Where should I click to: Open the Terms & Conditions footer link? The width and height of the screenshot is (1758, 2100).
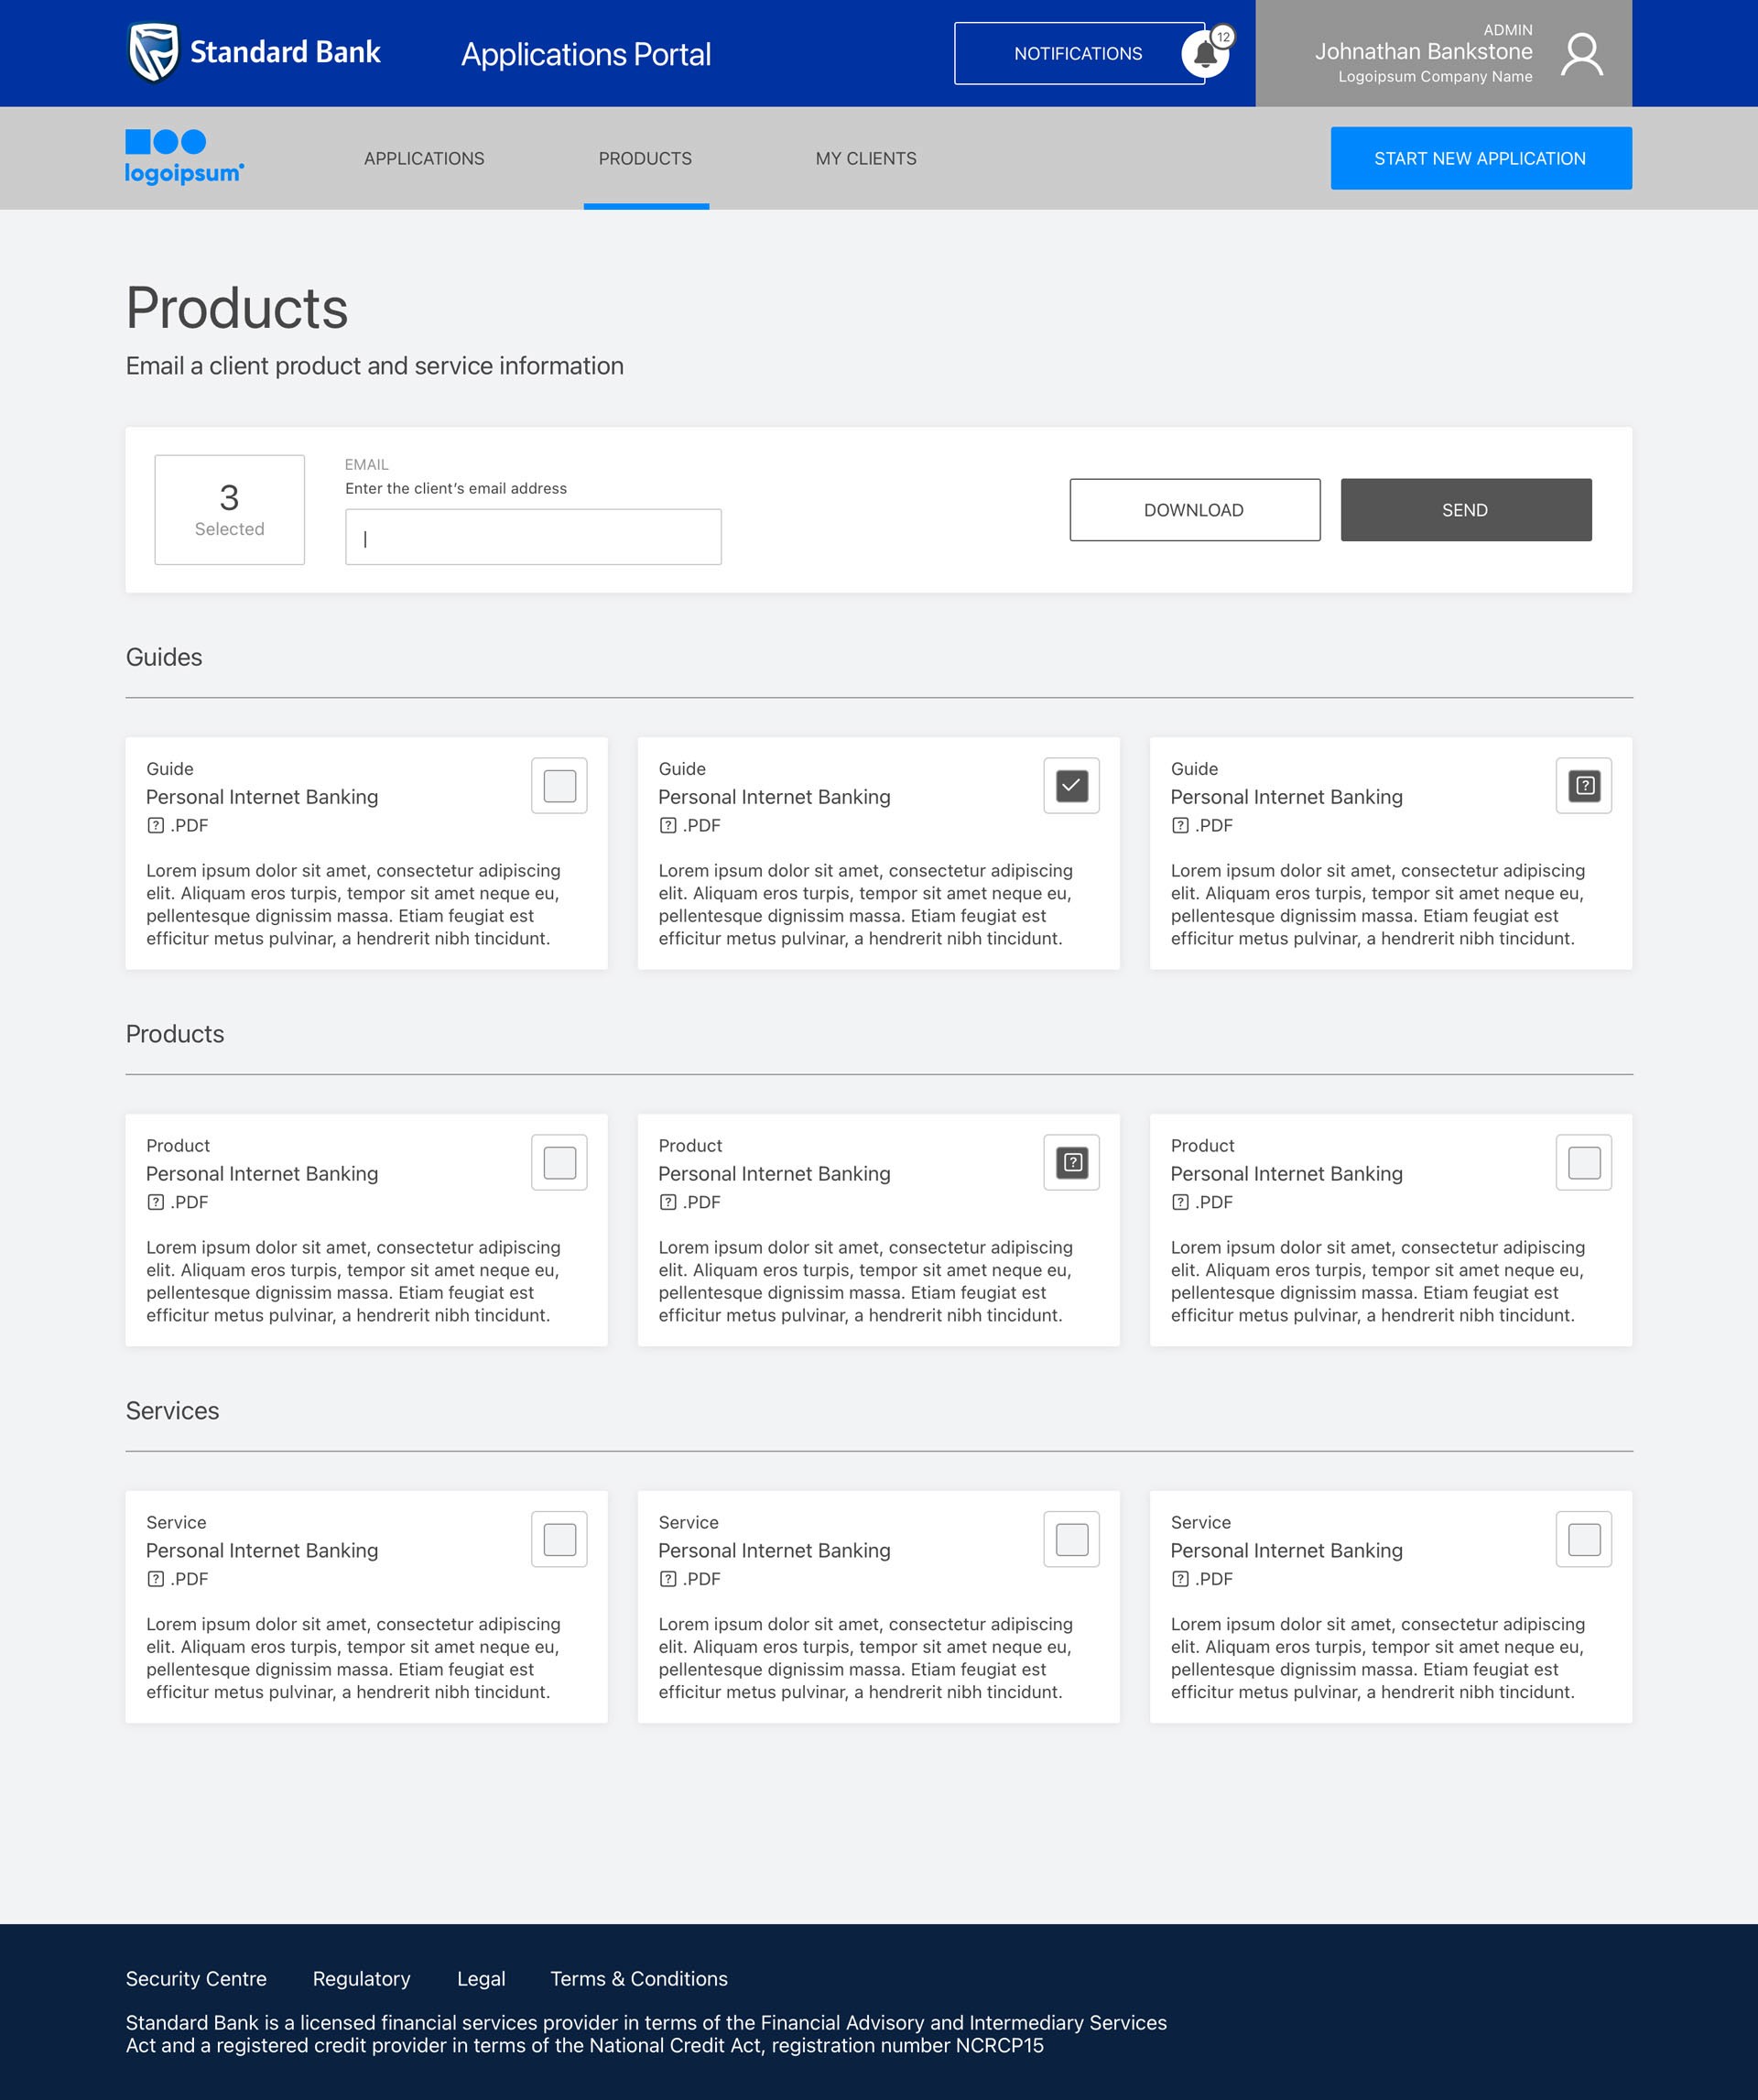click(638, 1979)
